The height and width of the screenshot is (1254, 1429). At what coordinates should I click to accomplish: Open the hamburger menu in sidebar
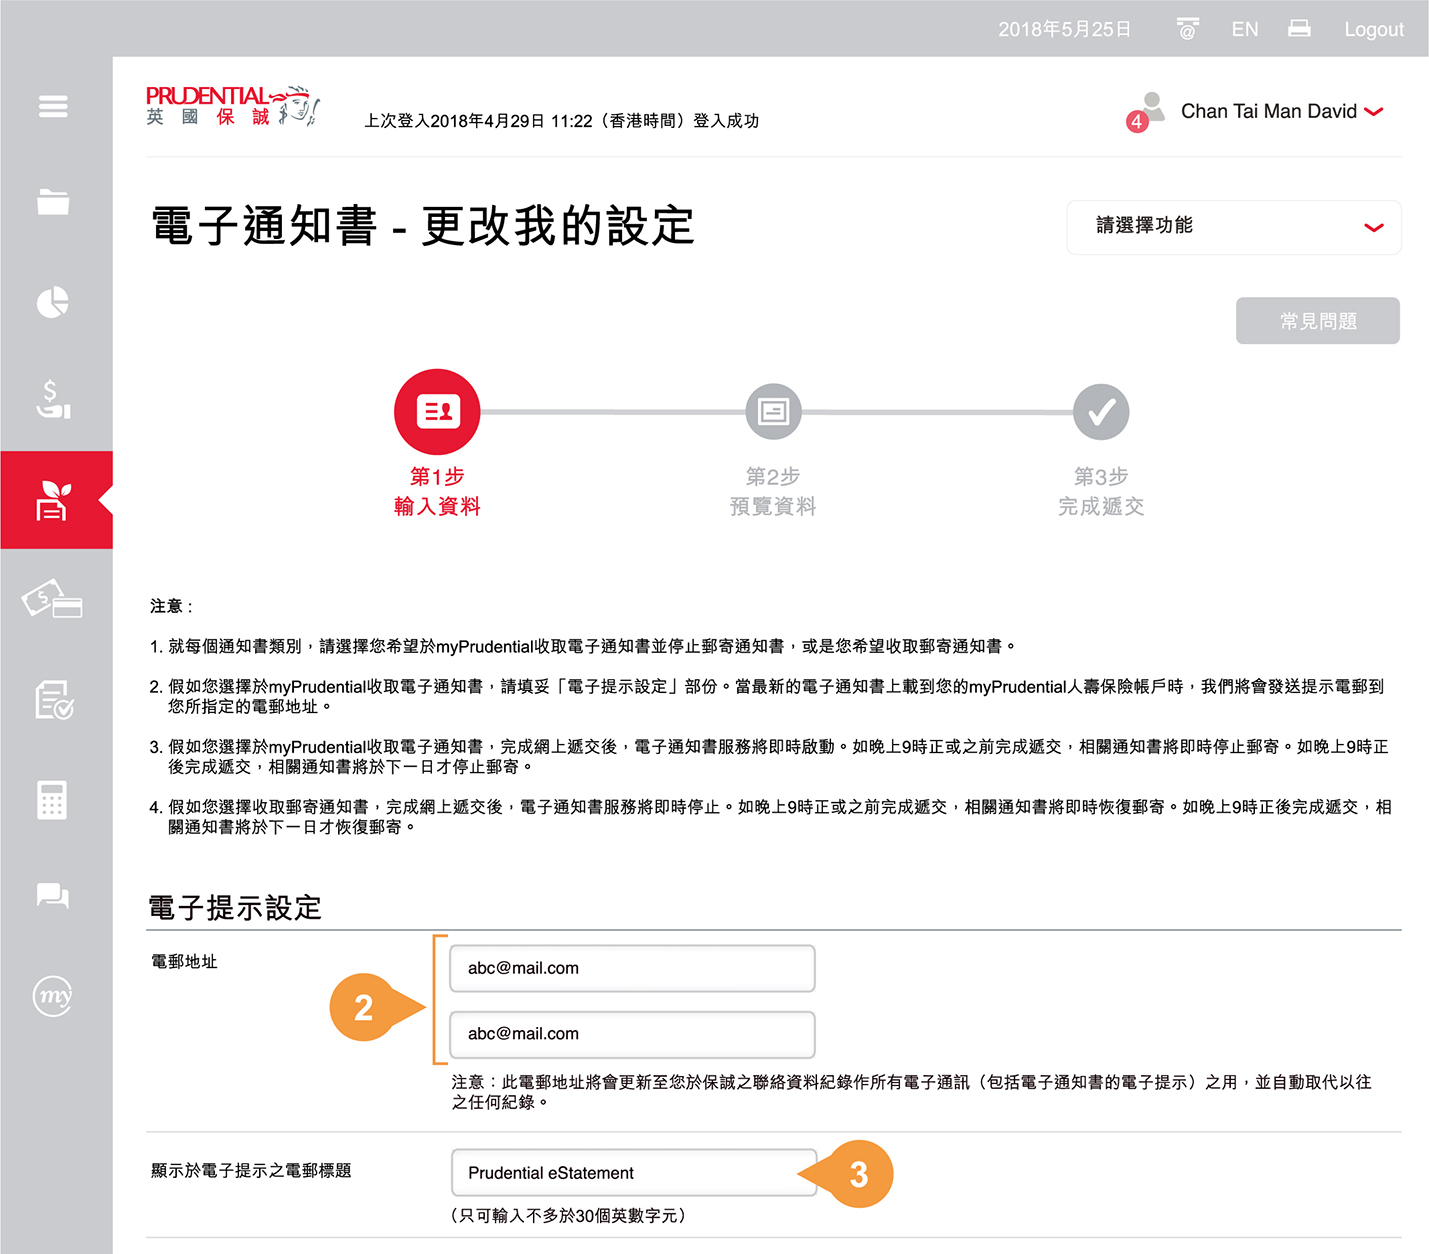(53, 106)
